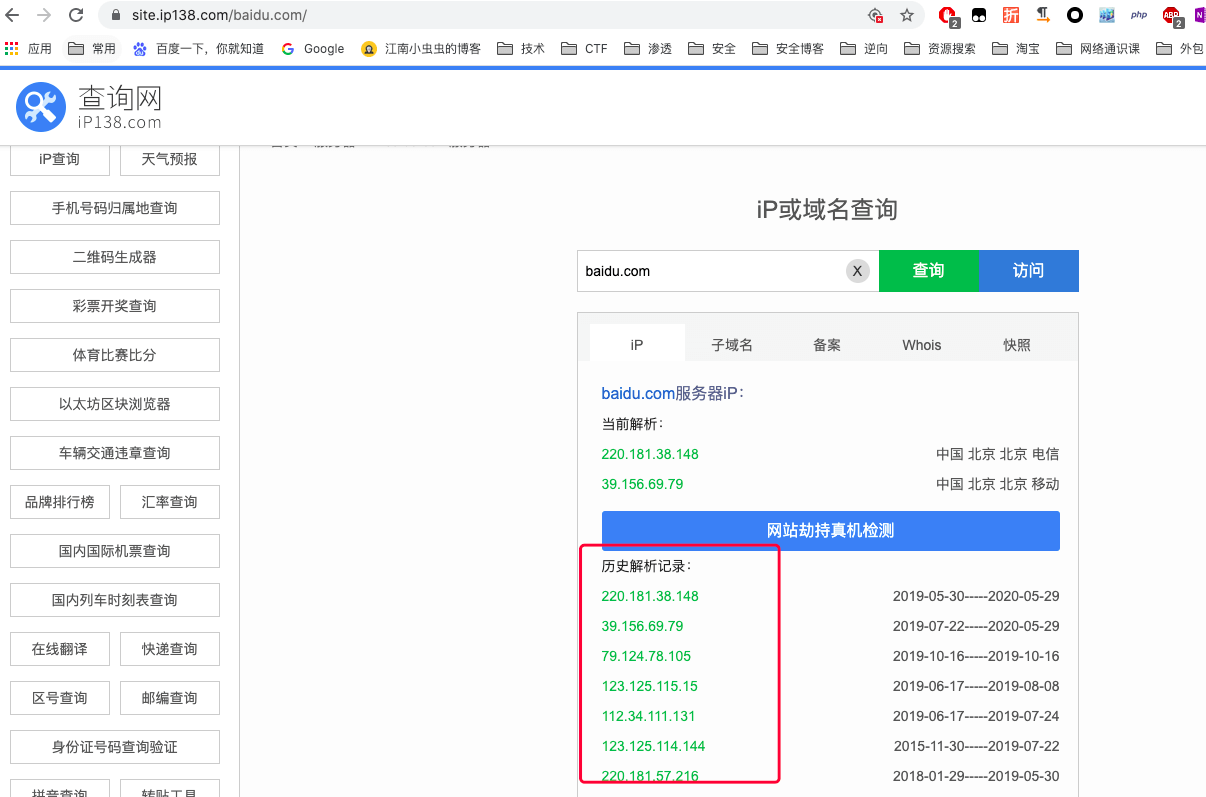
Task: Open the 渗透 bookmarks folder
Action: click(x=647, y=48)
